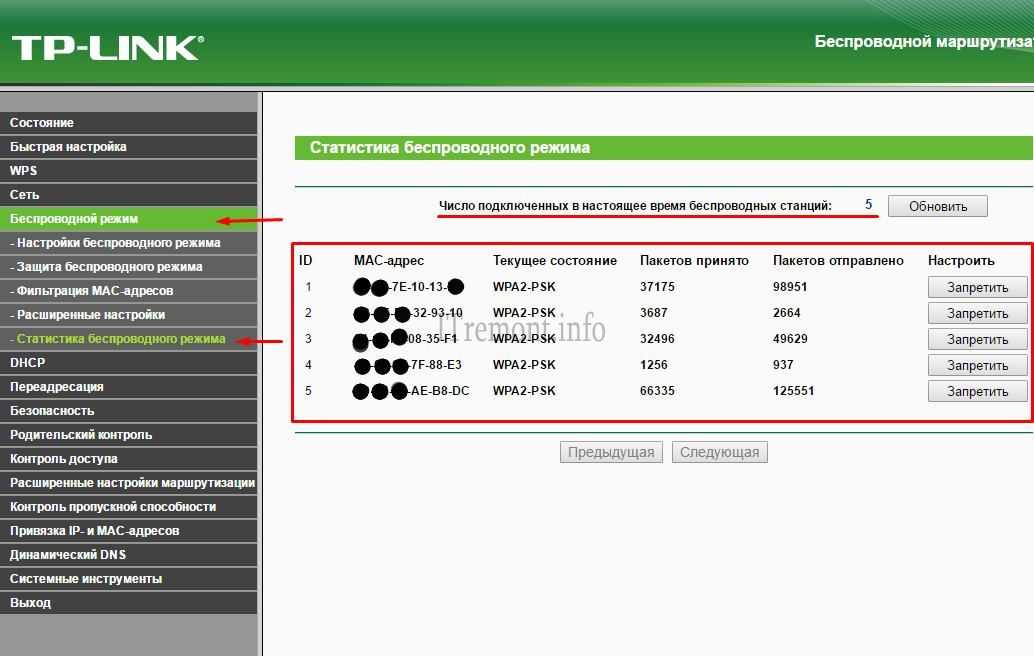Click the TP-LINK logo

pyautogui.click(x=107, y=47)
